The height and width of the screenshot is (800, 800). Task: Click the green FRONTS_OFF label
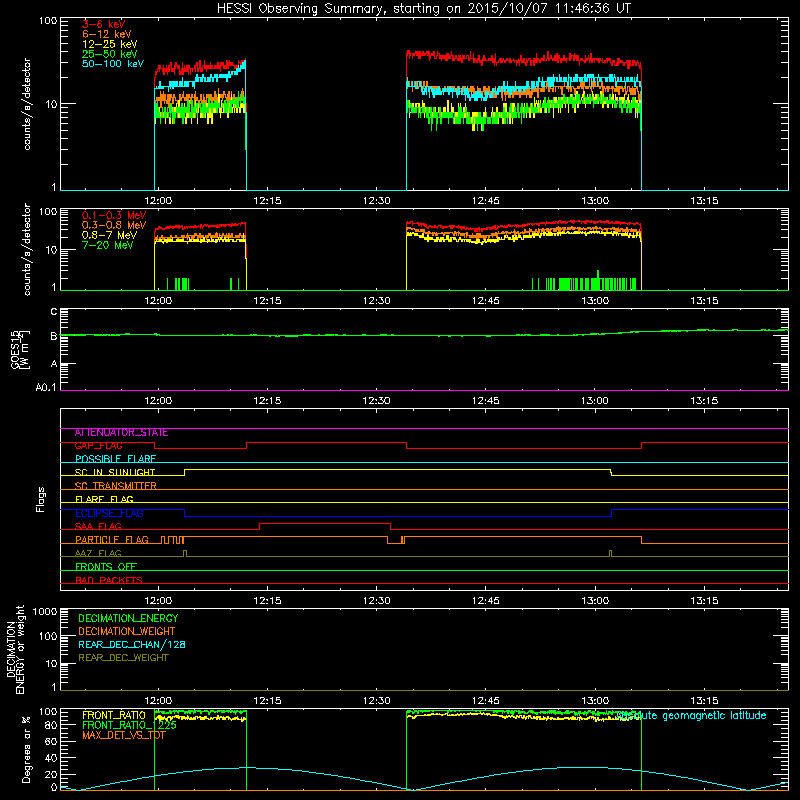point(106,567)
